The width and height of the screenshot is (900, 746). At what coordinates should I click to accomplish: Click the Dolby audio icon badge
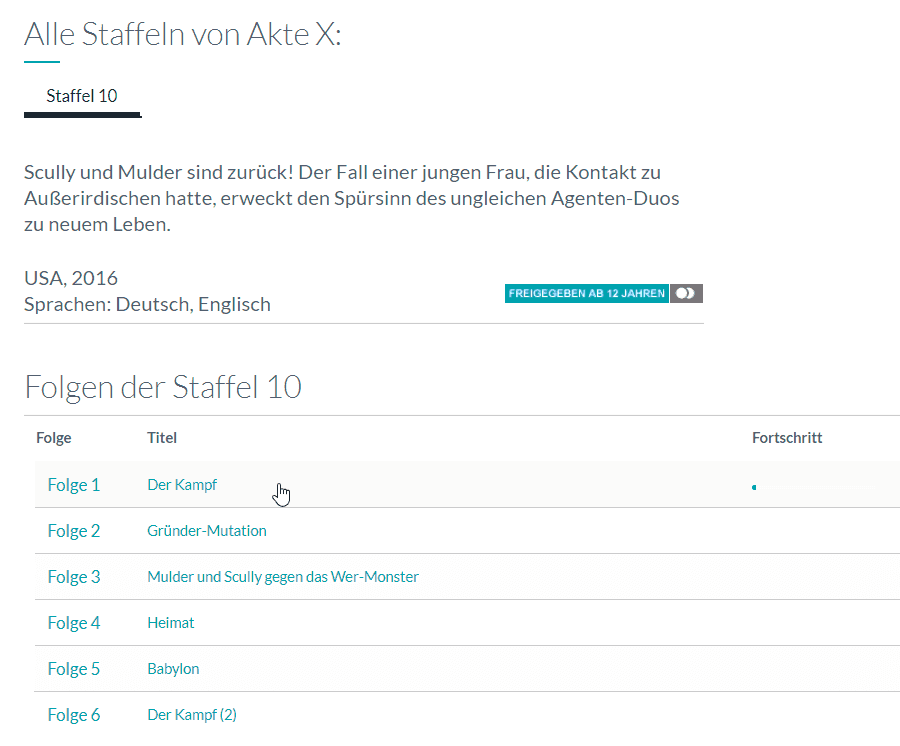(686, 293)
